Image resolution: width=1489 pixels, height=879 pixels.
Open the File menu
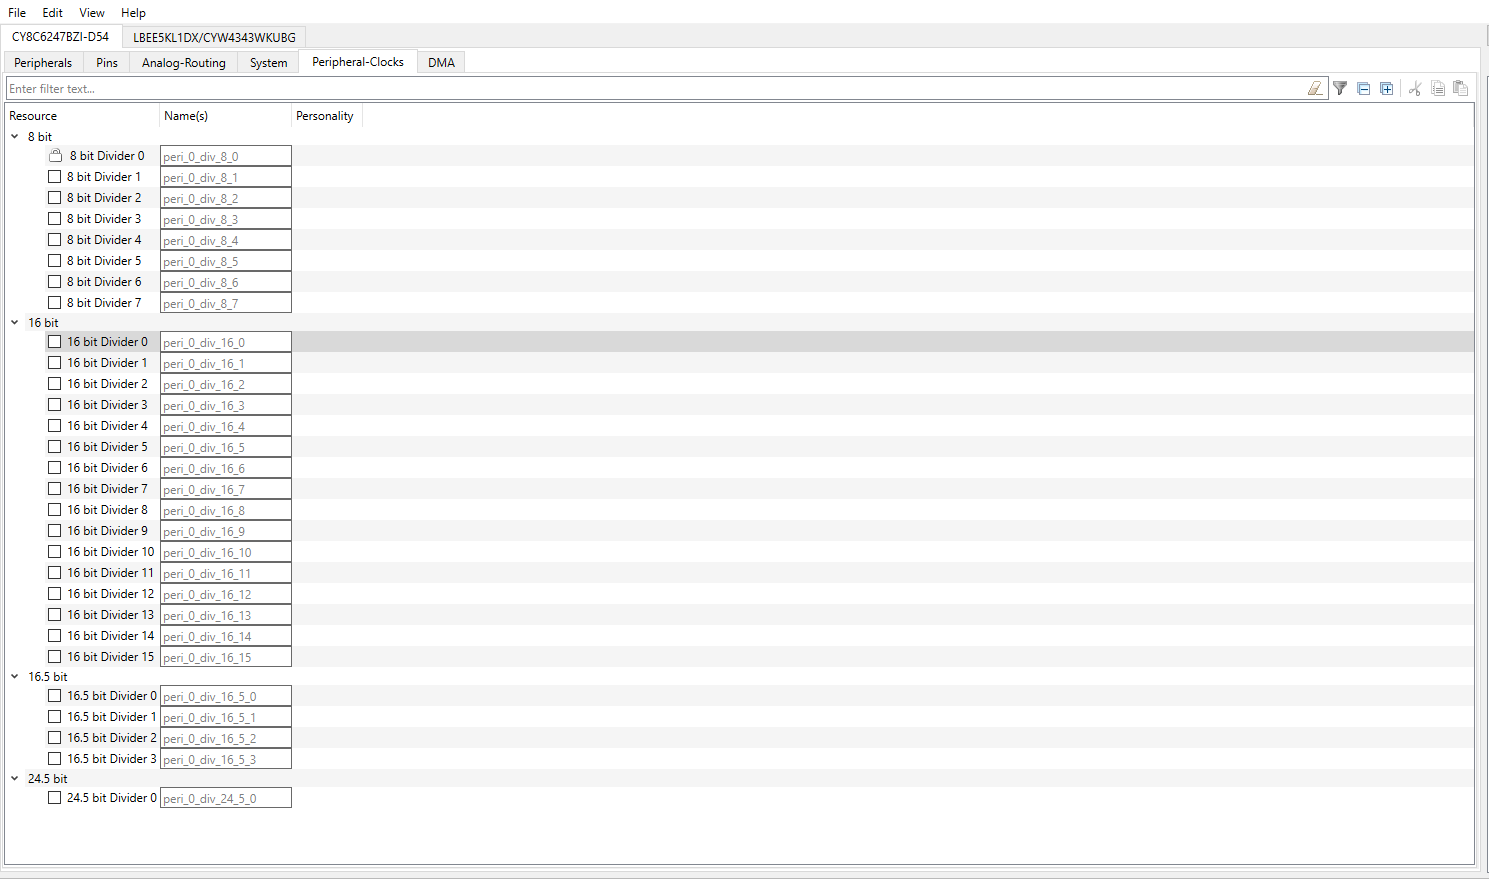tap(17, 12)
